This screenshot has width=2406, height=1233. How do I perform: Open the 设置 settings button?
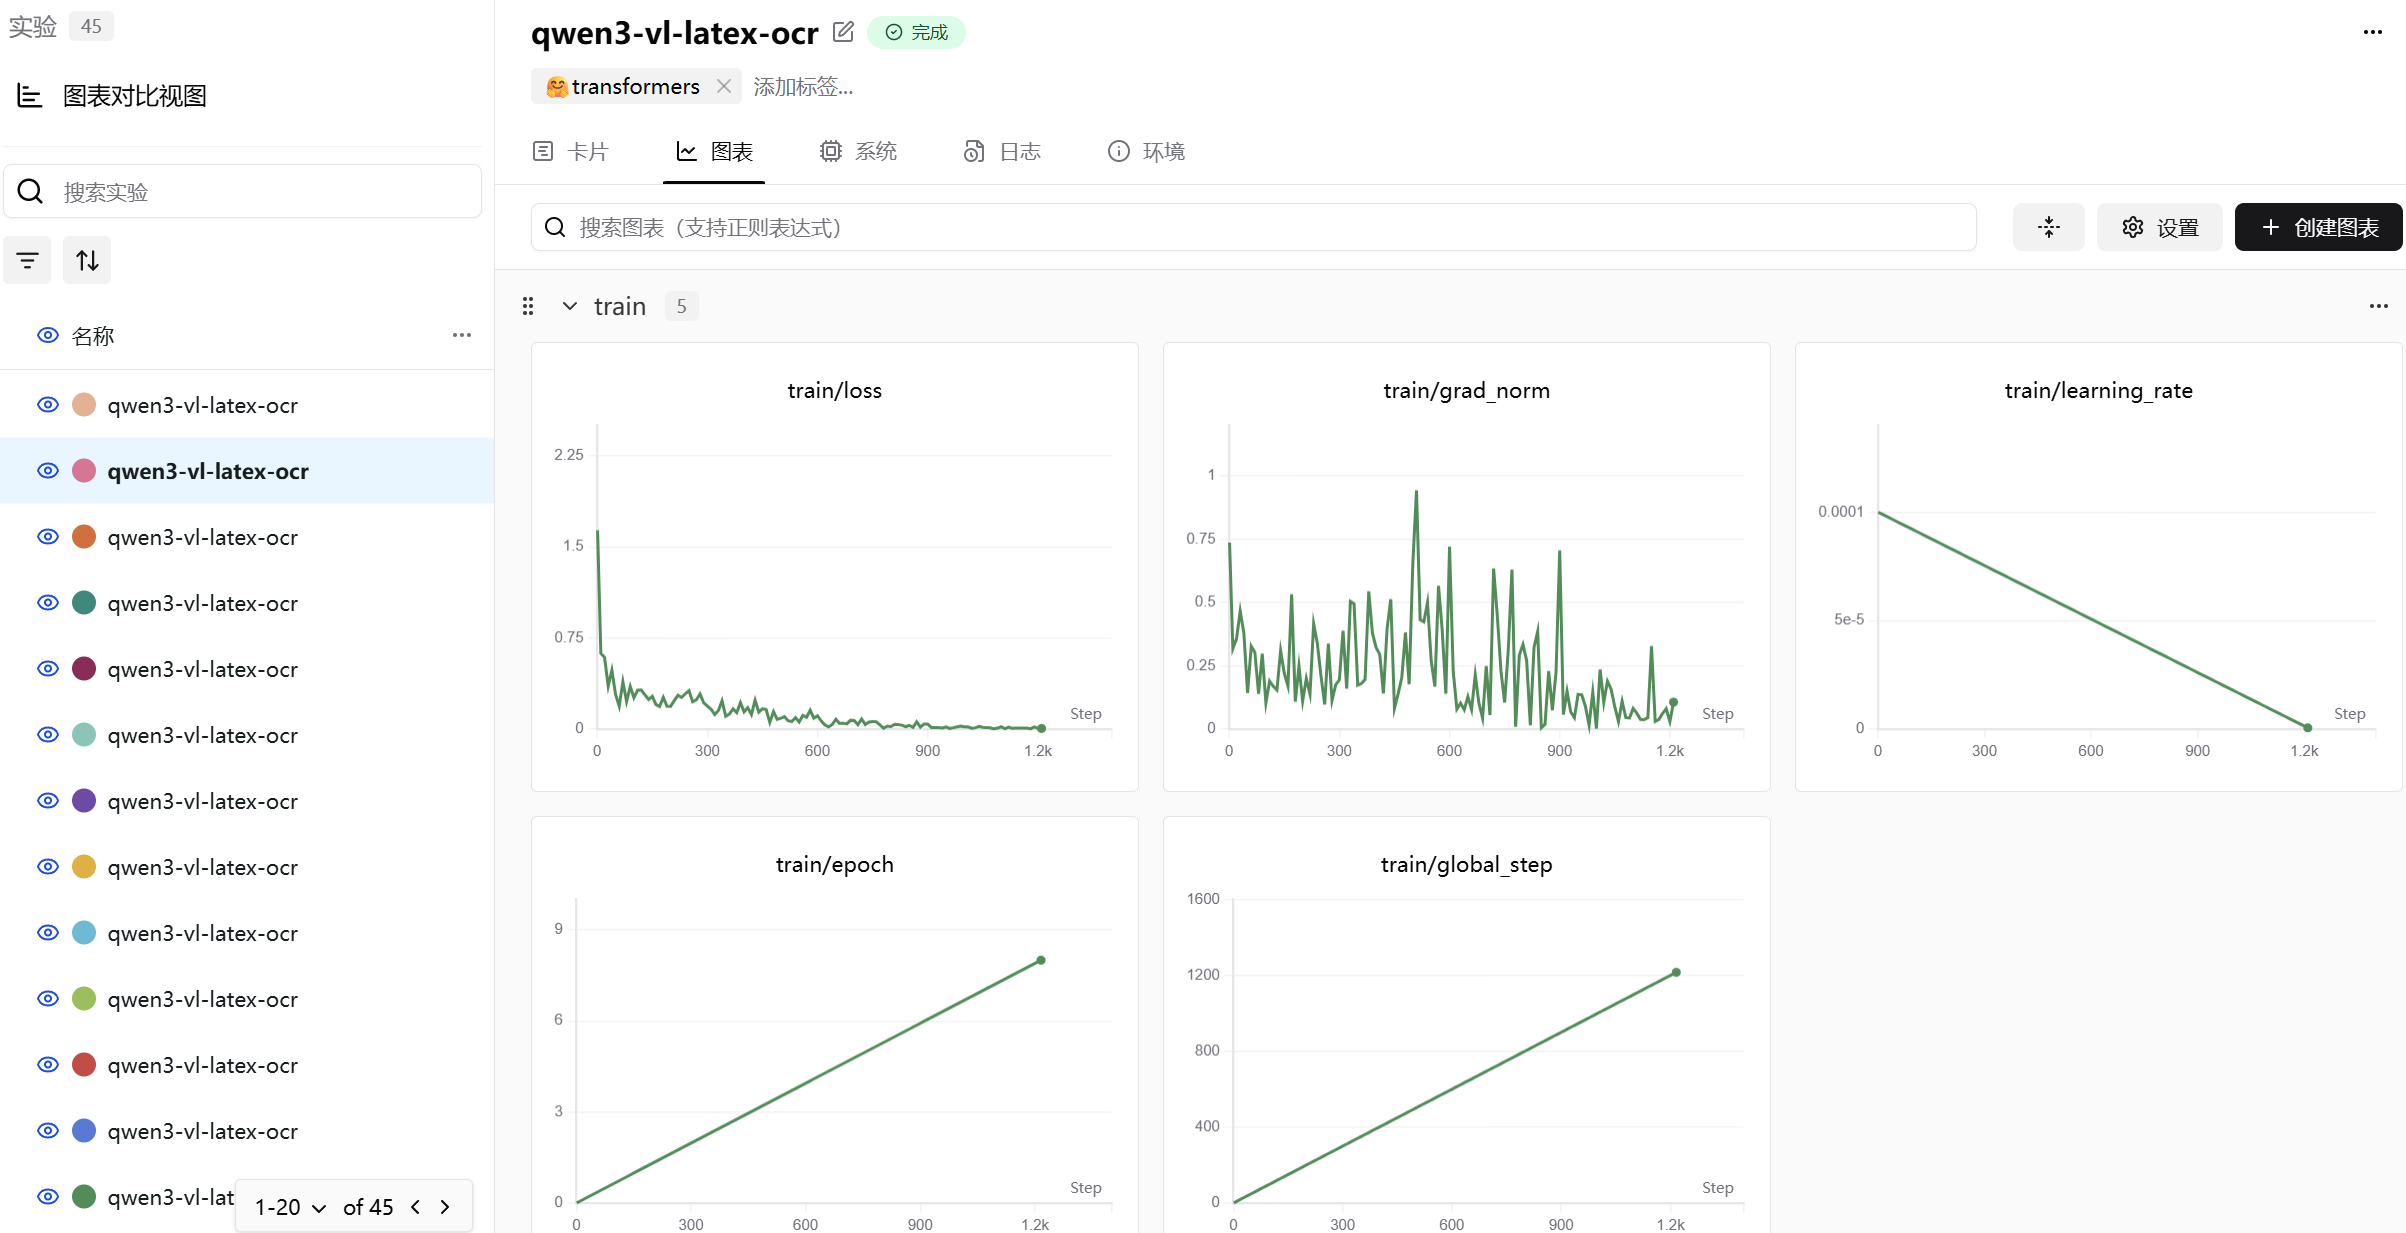(2159, 227)
